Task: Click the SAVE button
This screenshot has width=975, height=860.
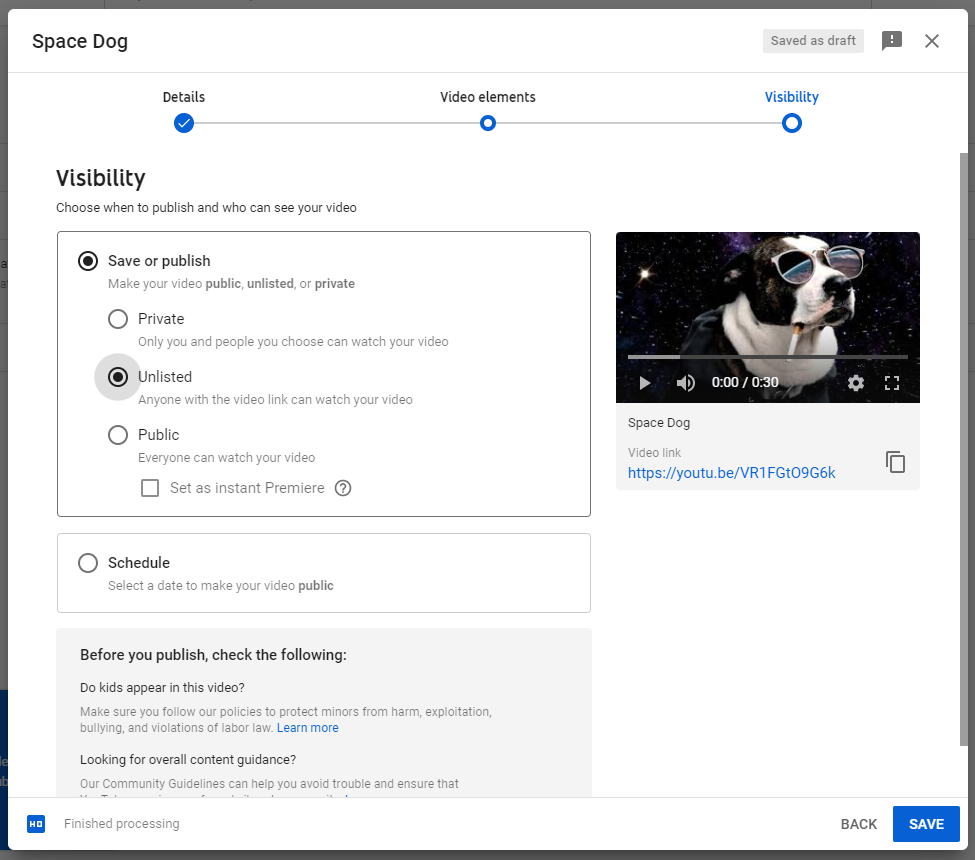Action: click(x=926, y=824)
